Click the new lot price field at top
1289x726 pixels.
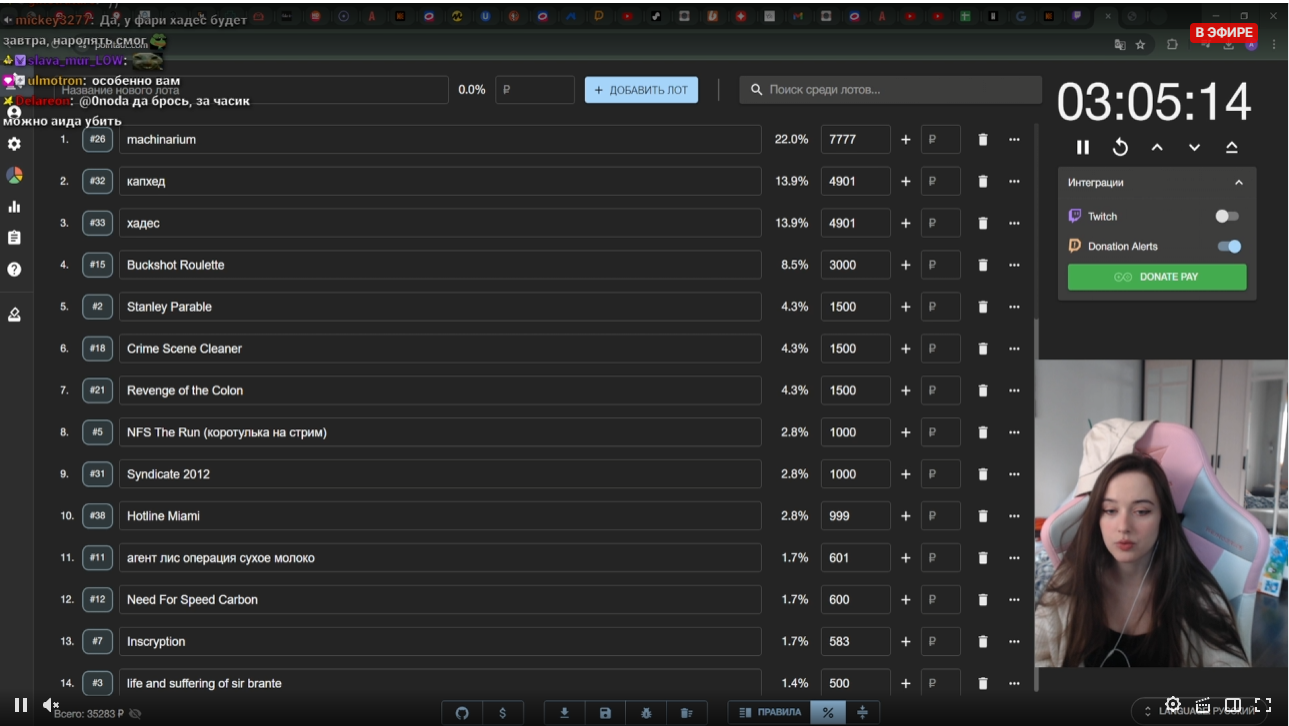click(535, 90)
